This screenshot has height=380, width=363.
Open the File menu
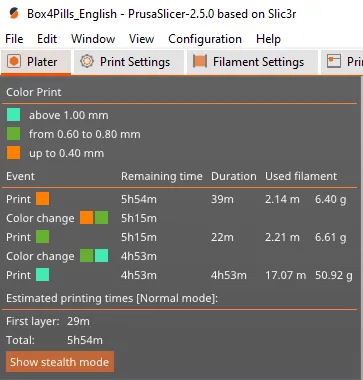coord(14,39)
